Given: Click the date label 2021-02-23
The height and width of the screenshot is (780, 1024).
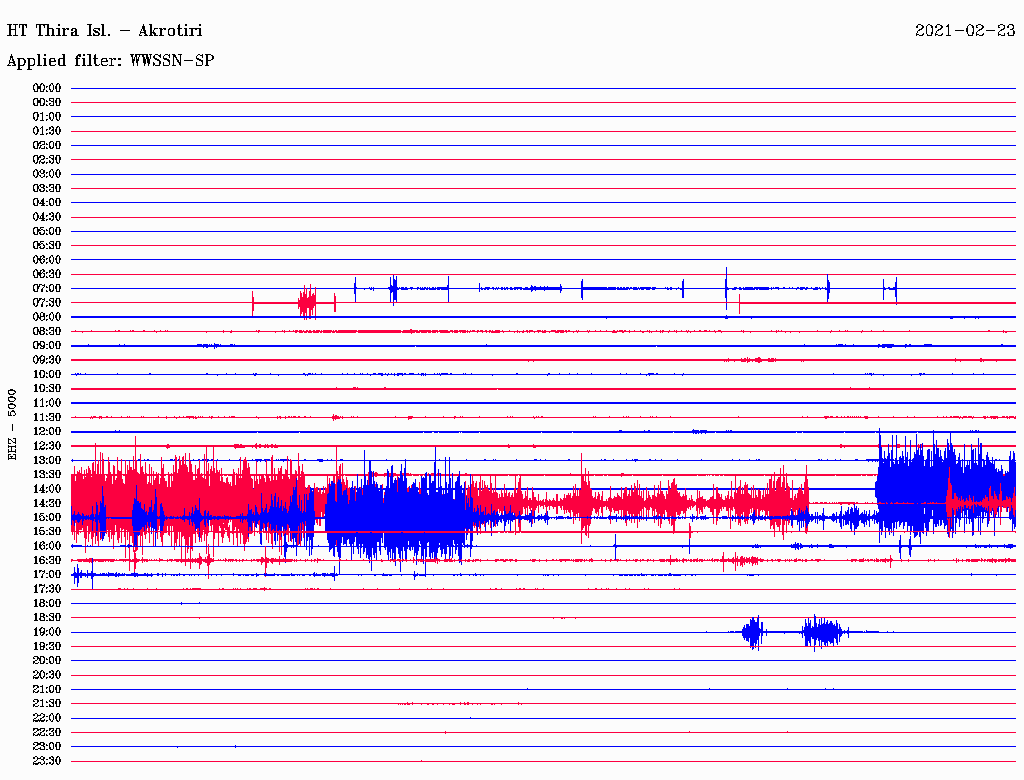Looking at the screenshot, I should [965, 31].
